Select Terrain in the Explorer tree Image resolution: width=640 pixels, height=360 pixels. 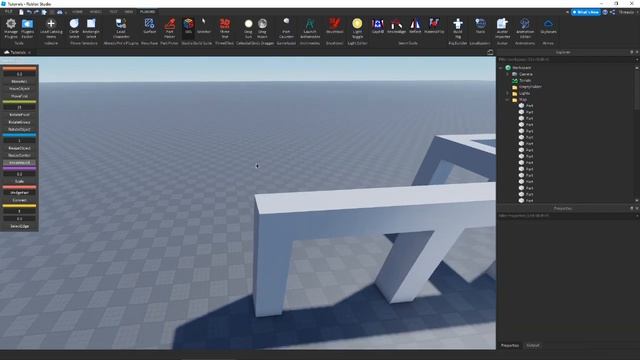pyautogui.click(x=525, y=80)
